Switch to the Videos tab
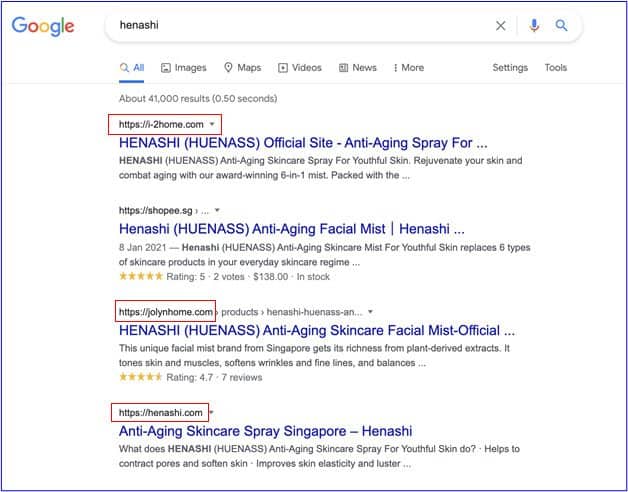 click(x=300, y=68)
